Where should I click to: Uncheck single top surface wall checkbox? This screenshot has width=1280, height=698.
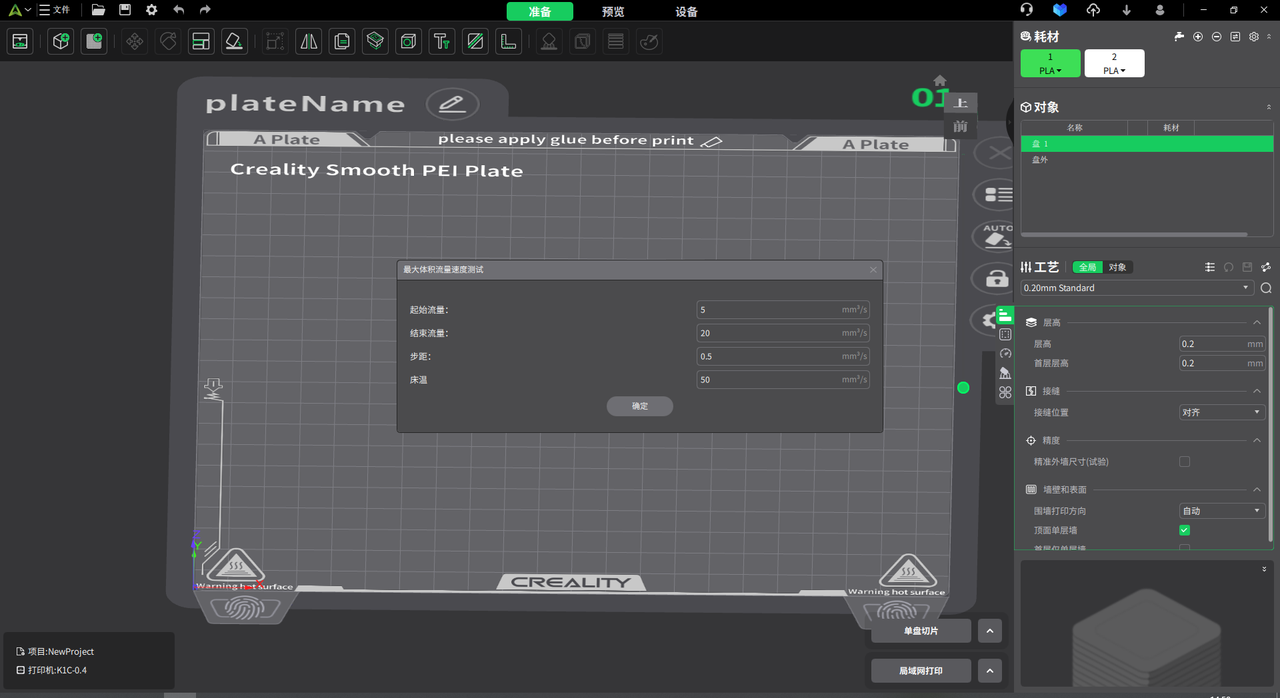1184,530
